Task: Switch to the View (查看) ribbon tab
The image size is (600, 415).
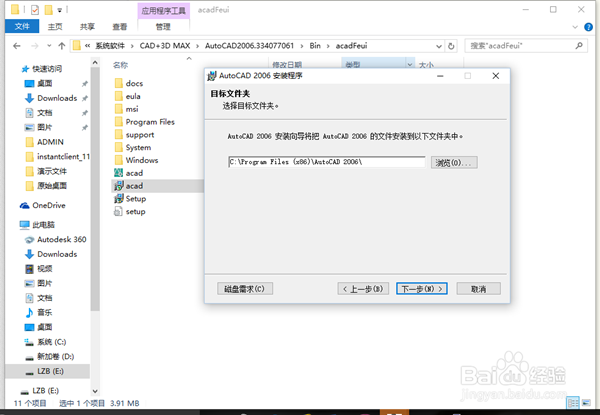Action: (119, 26)
